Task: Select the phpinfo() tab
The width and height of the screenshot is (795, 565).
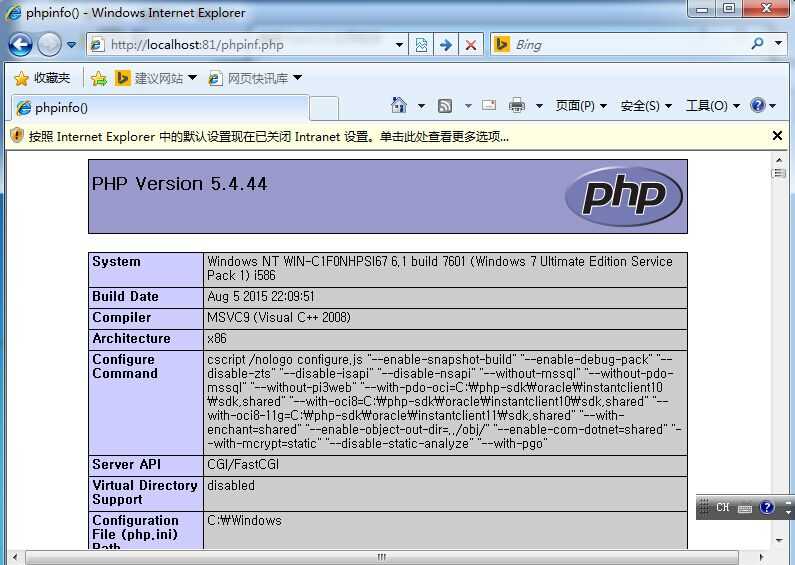Action: 160,108
